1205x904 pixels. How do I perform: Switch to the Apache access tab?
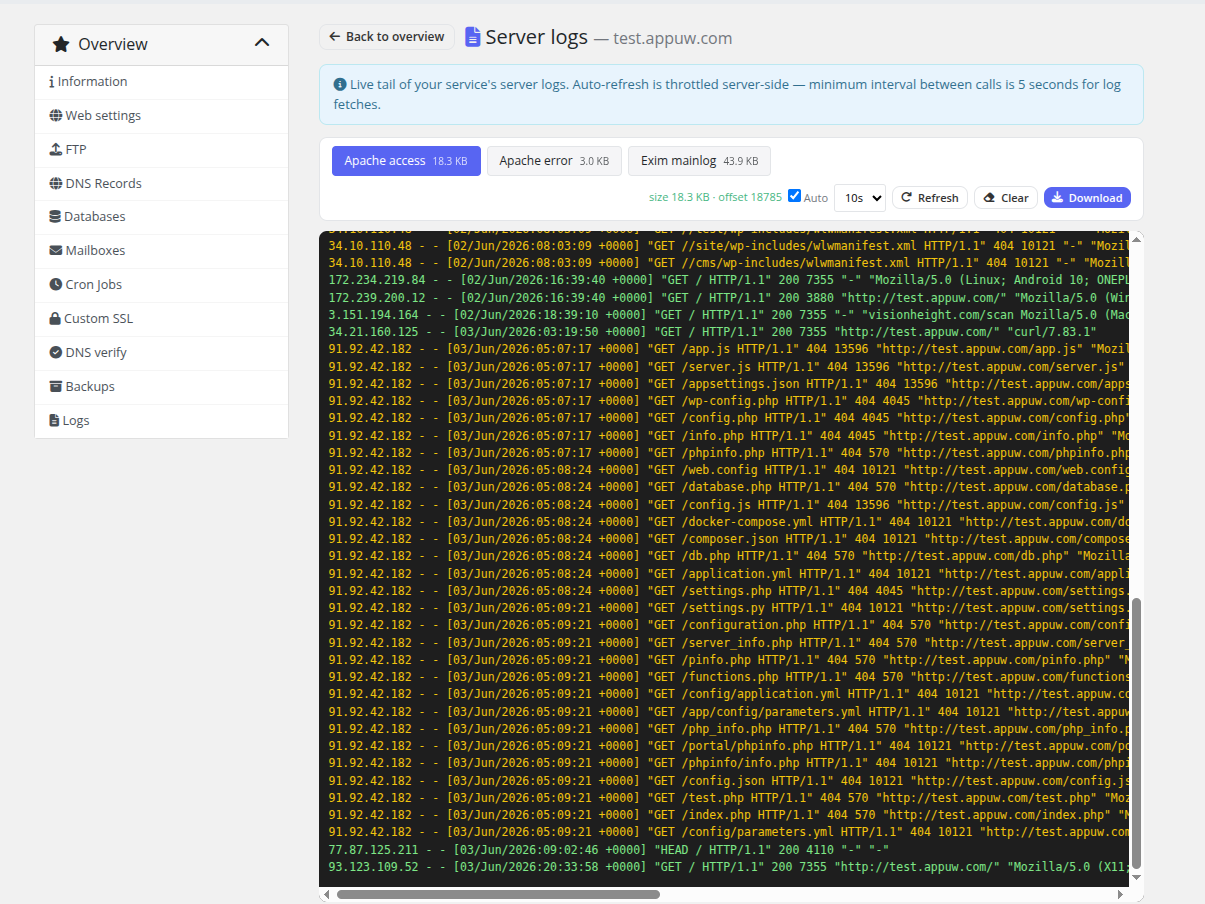[406, 161]
